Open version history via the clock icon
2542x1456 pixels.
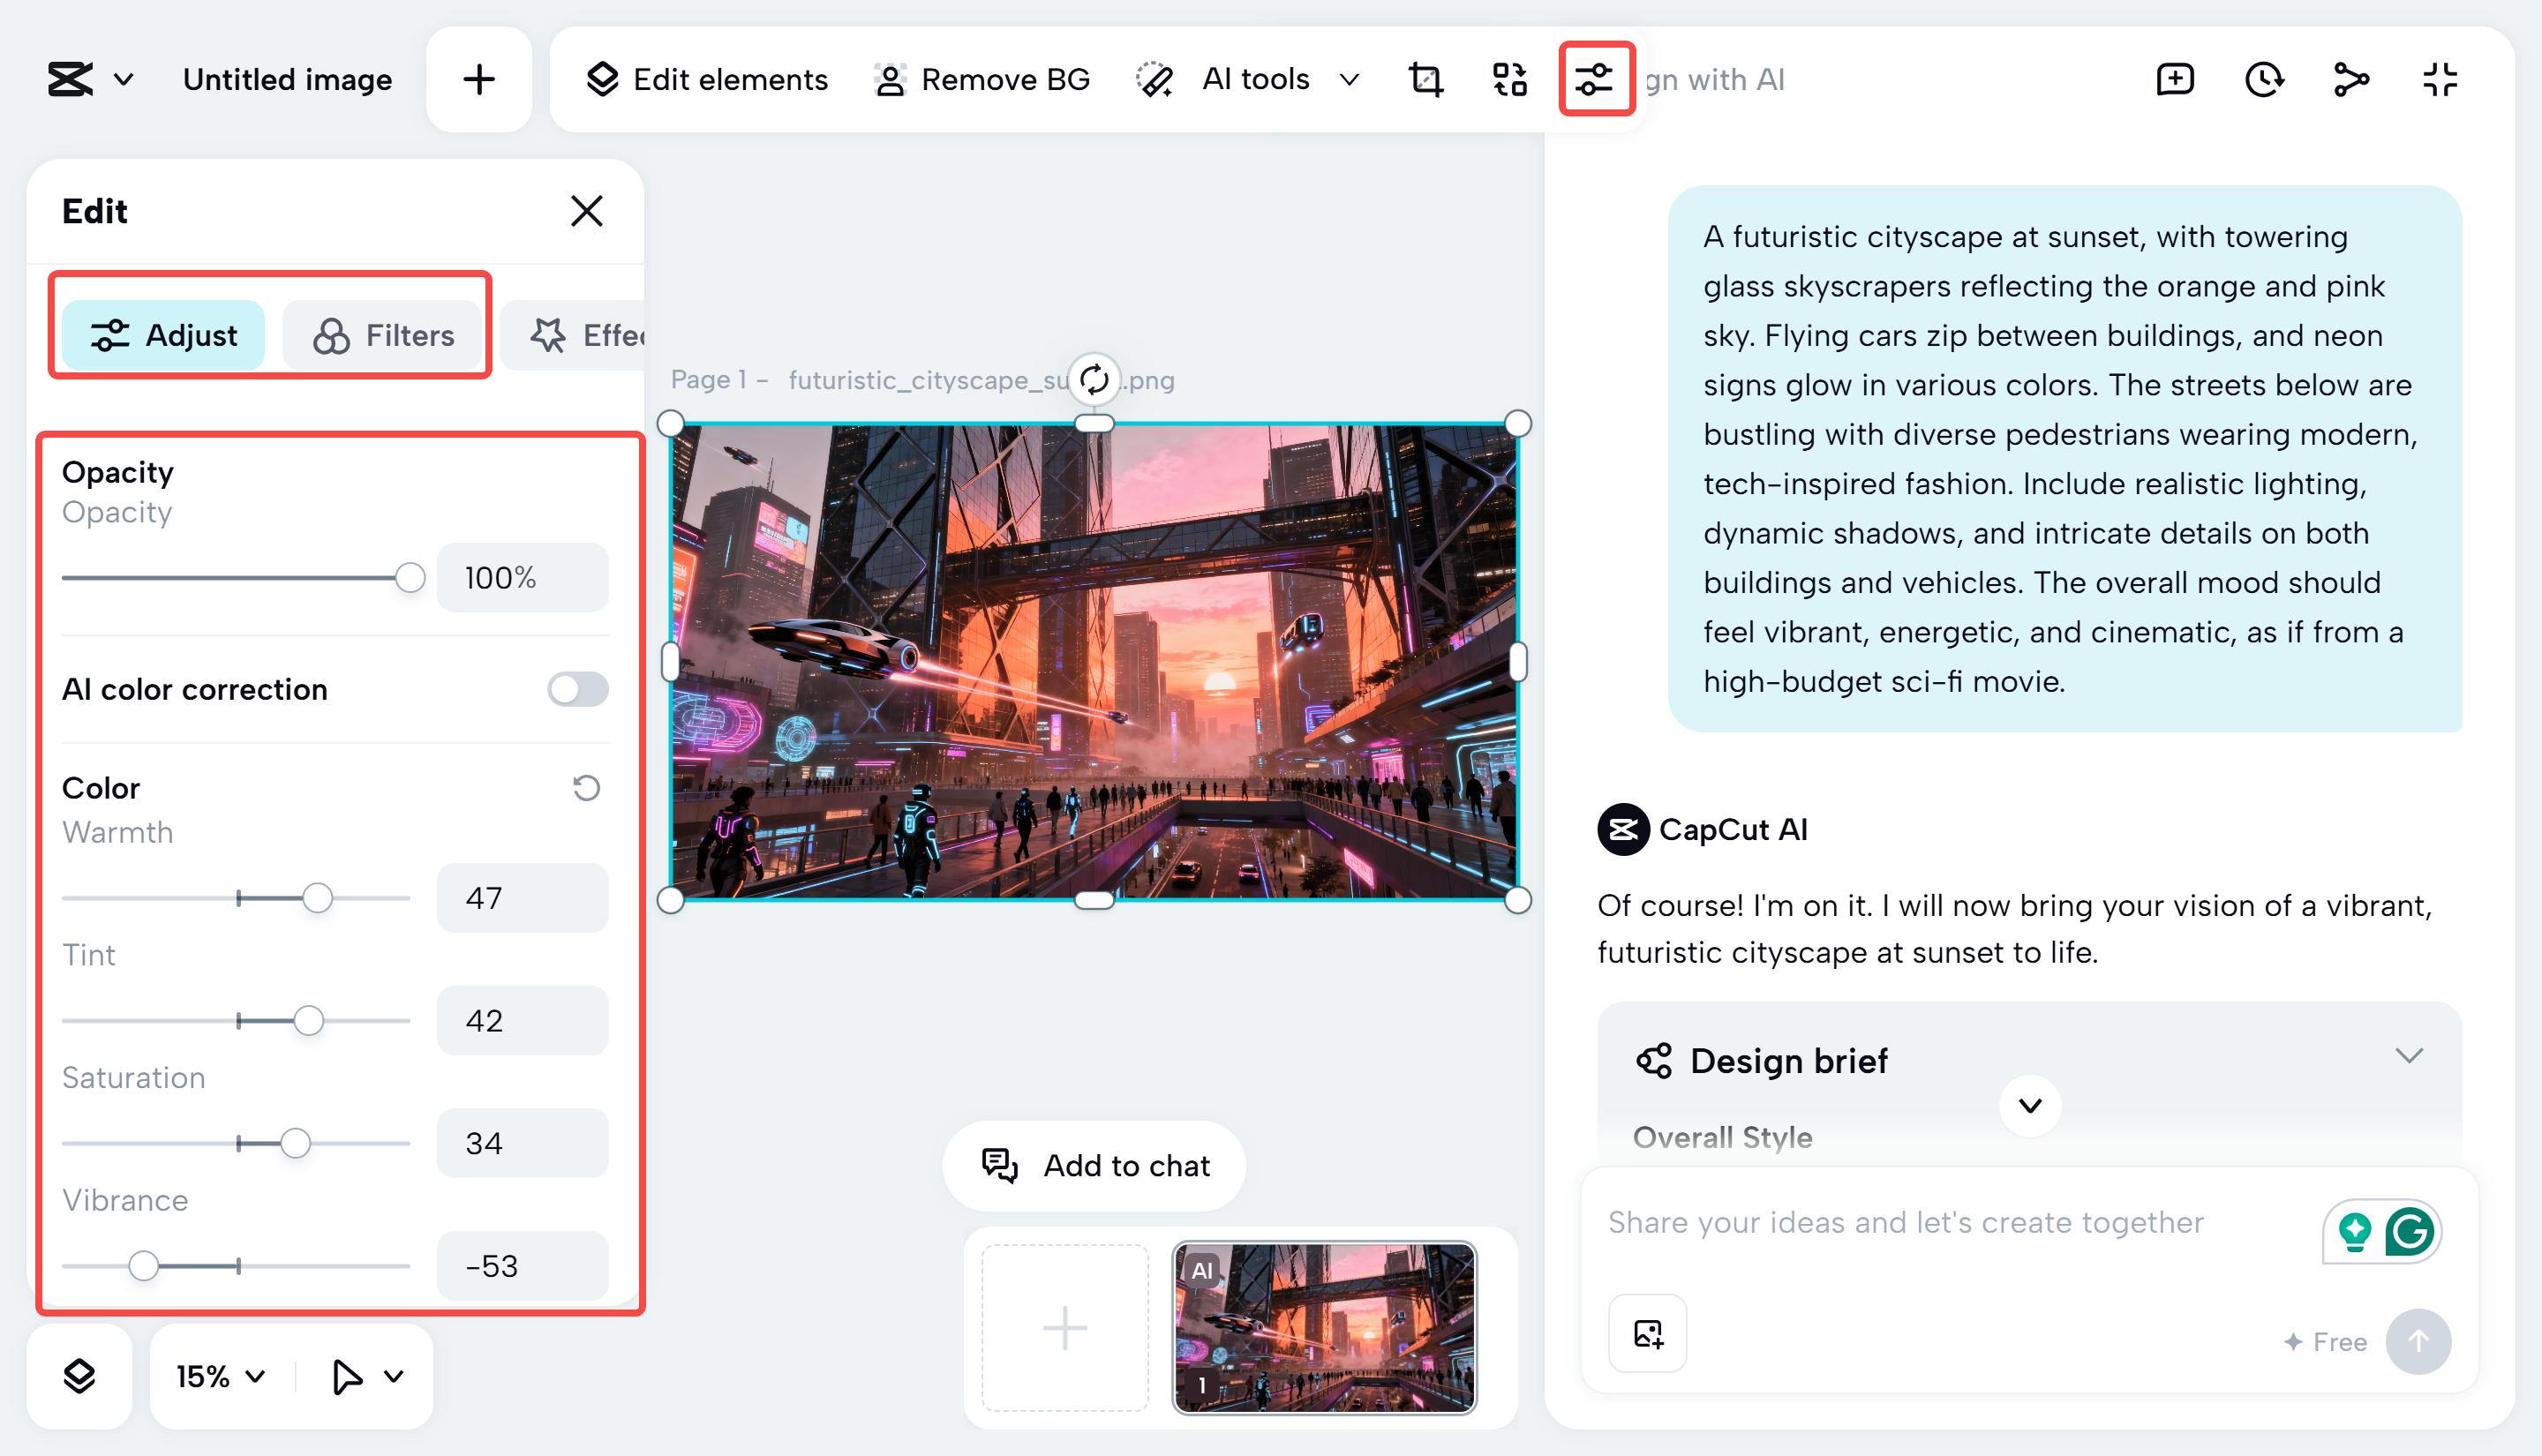(x=2263, y=79)
